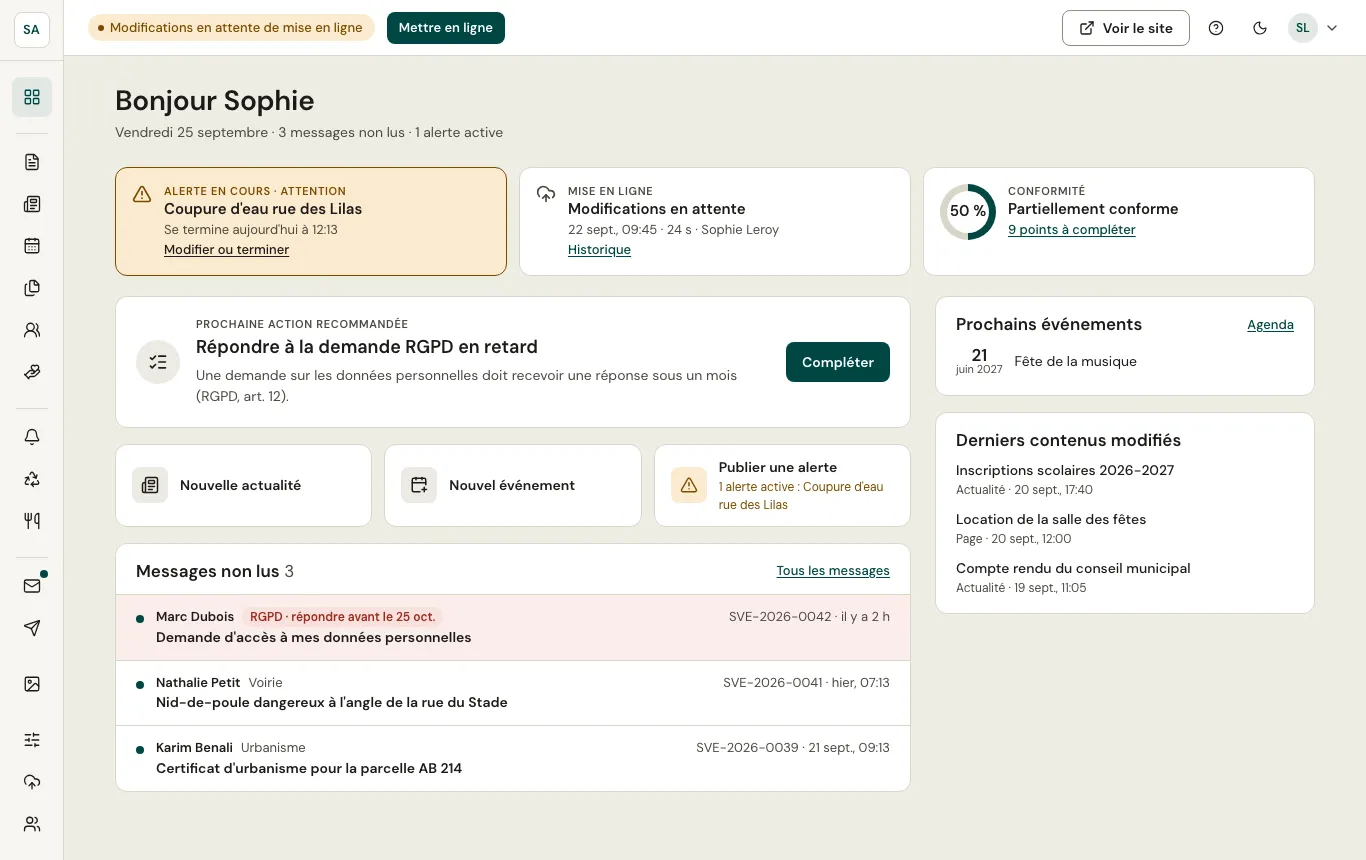This screenshot has width=1366, height=860.
Task: Click the paper-plane icon in the sidebar
Action: (x=32, y=628)
